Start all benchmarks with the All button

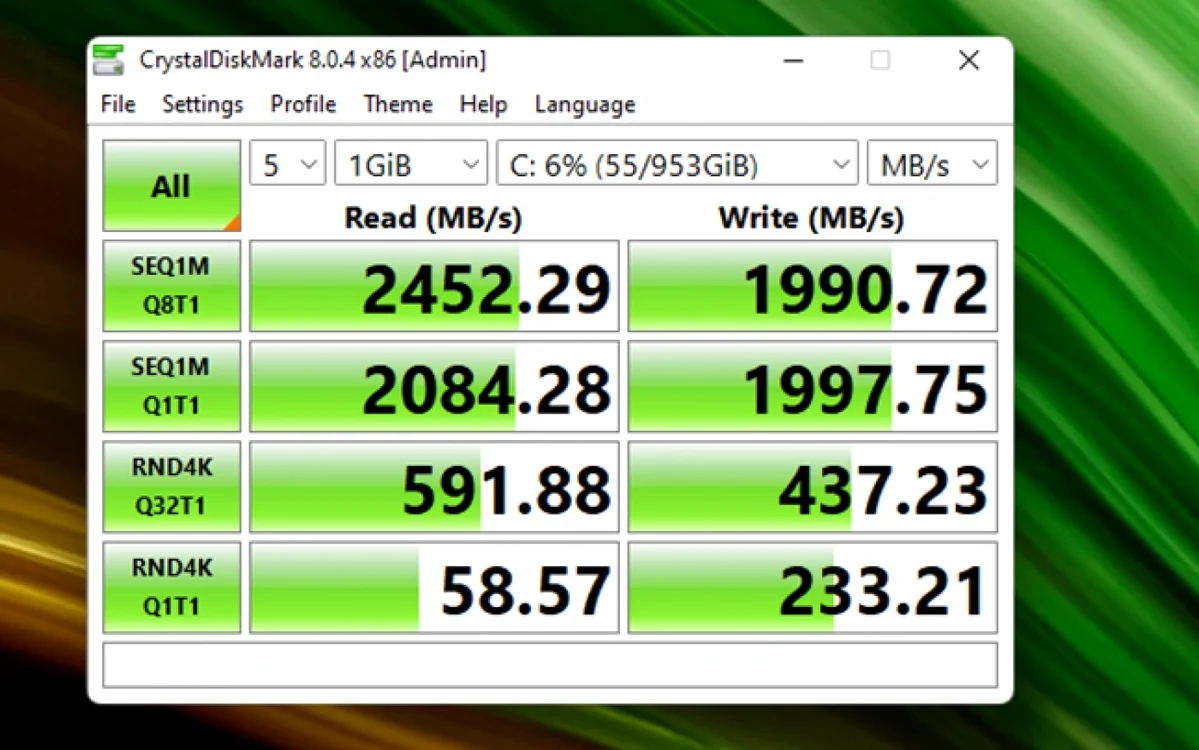pos(171,185)
